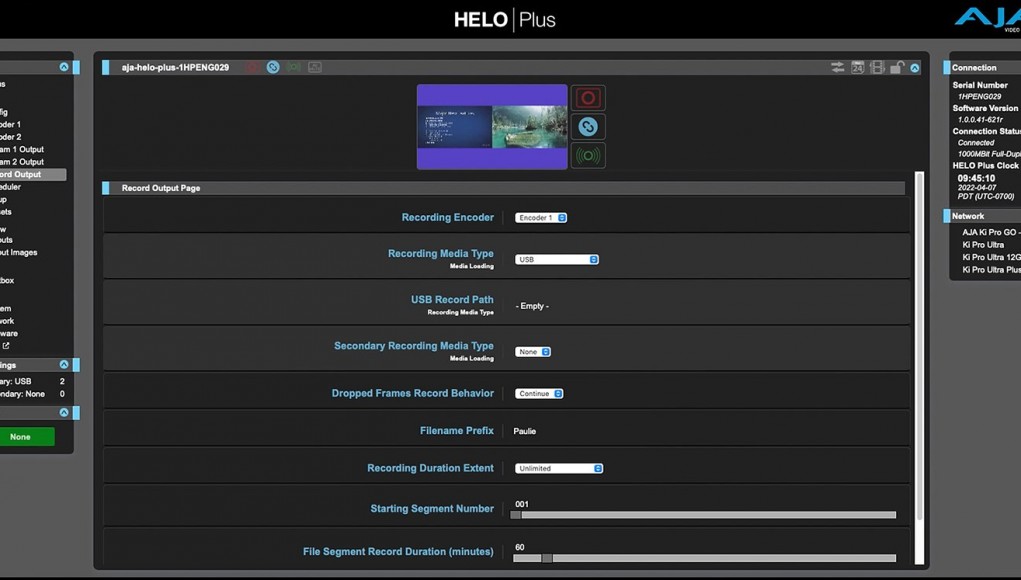The image size is (1021, 580).
Task: Open Encoder 1 page in sidebar
Action: coord(10,124)
